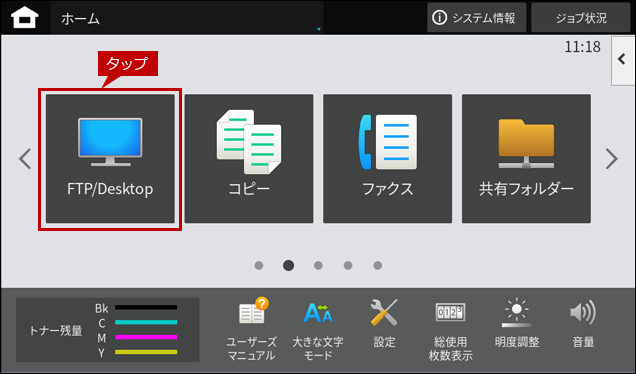Open the FTP/Desktop tile
Image resolution: width=636 pixels, height=374 pixels.
tap(110, 159)
